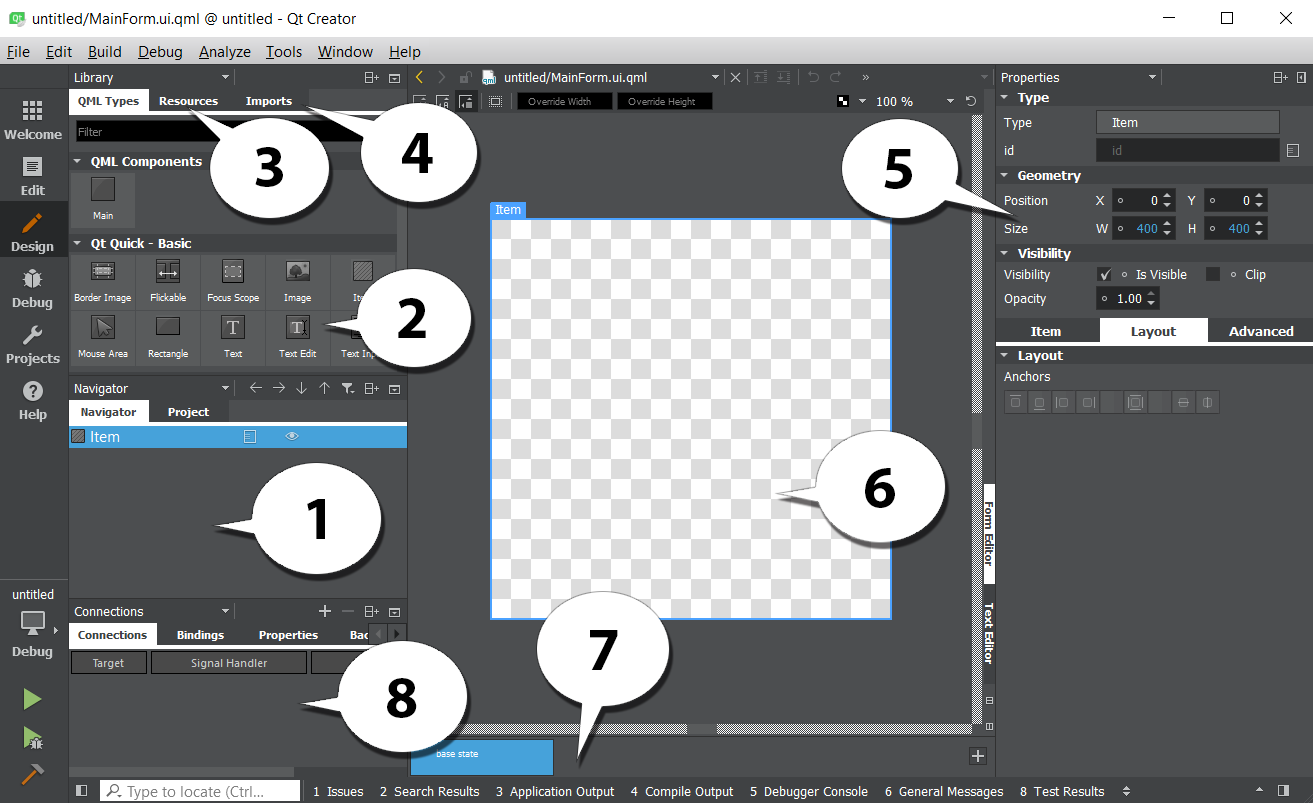Toggle eye visibility of Item in Navigator
Viewport: 1313px width, 803px height.
coord(292,436)
